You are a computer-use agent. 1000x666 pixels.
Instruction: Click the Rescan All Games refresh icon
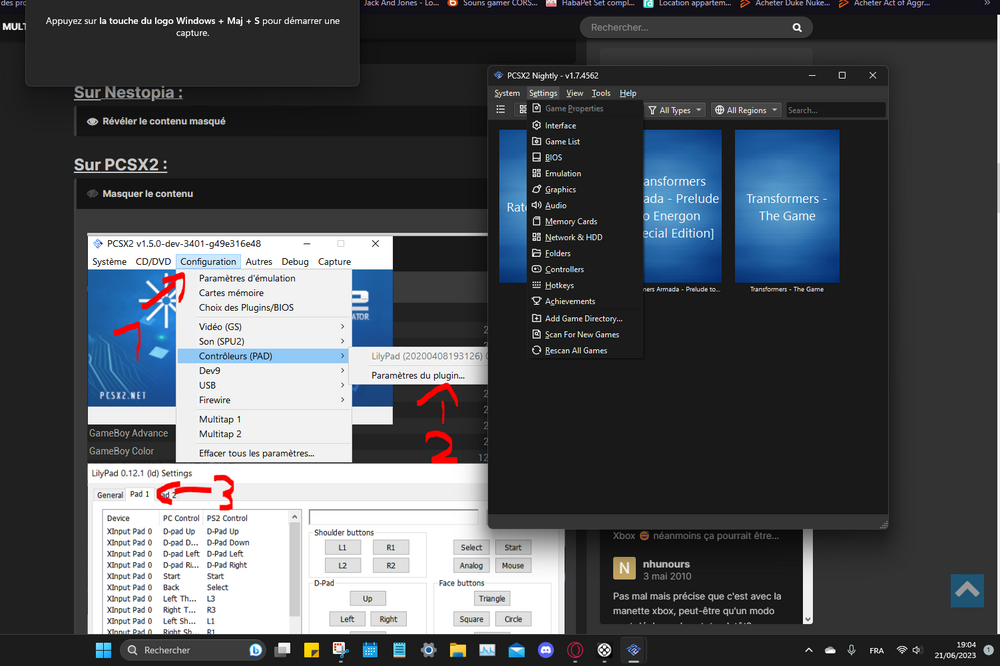pyautogui.click(x=537, y=350)
